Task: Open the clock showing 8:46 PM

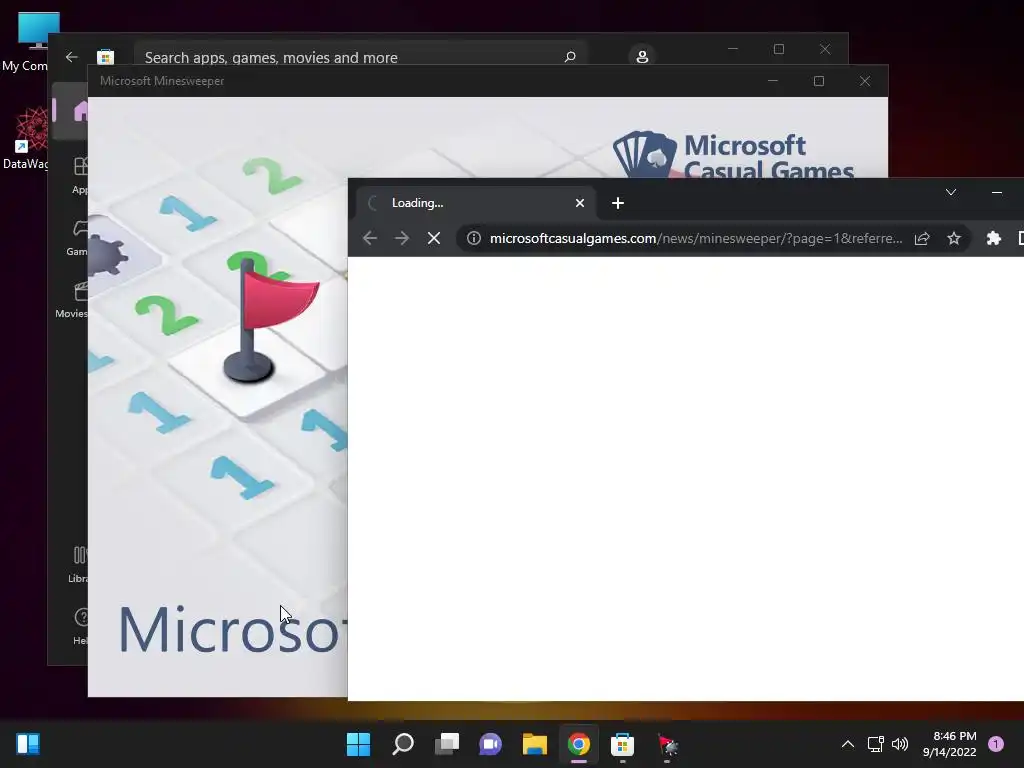Action: (950, 744)
